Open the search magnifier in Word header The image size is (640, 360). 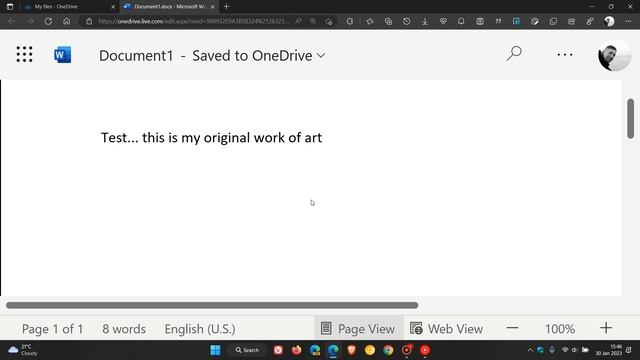(514, 53)
